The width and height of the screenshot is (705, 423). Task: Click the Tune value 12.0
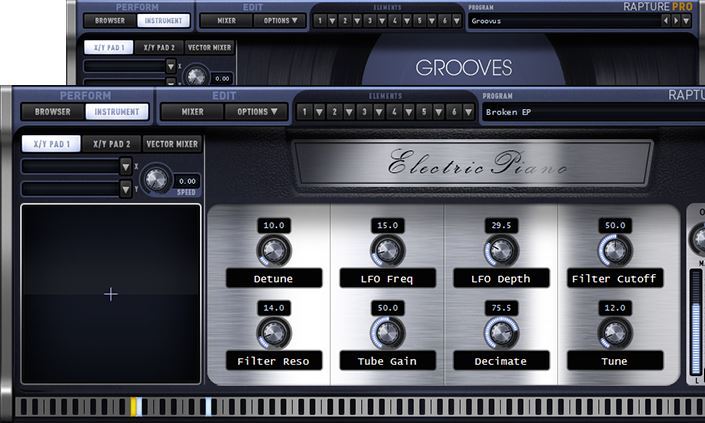point(615,308)
